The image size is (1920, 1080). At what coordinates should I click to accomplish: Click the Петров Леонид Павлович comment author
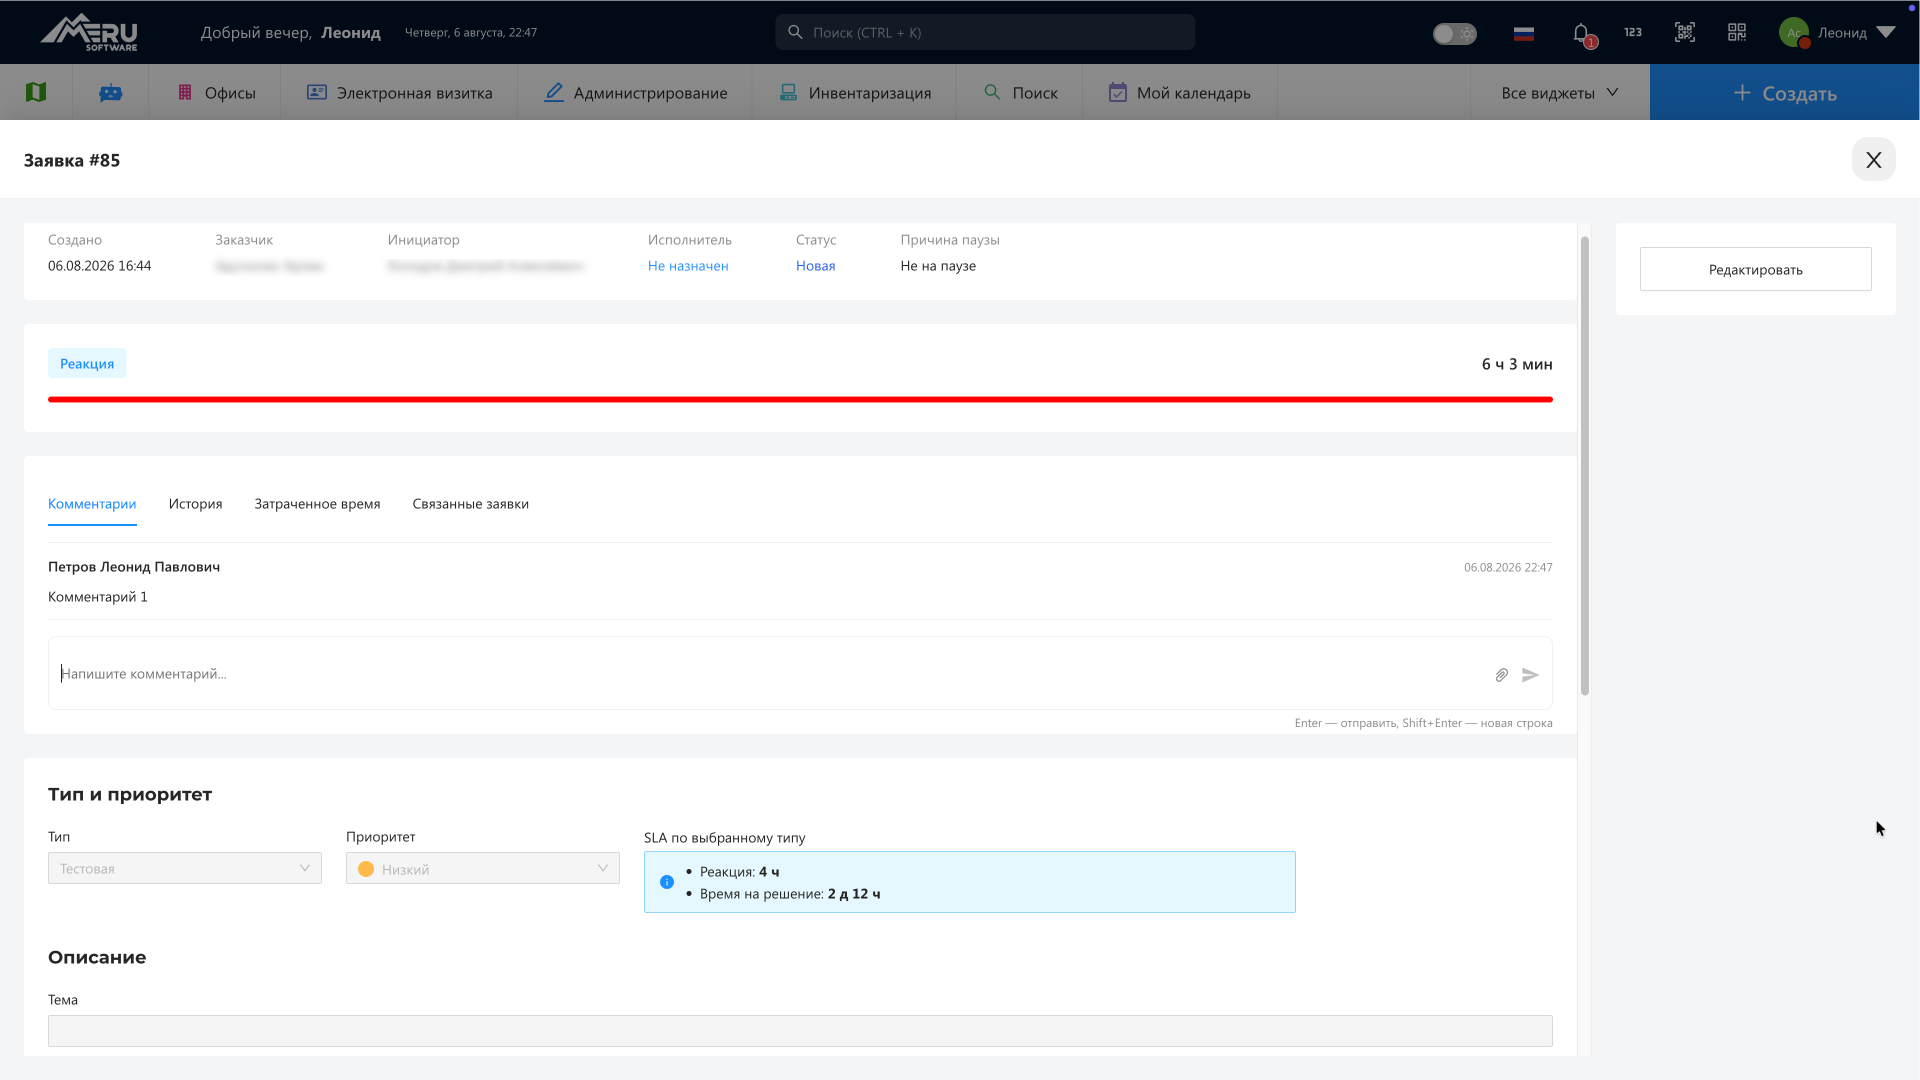[134, 567]
